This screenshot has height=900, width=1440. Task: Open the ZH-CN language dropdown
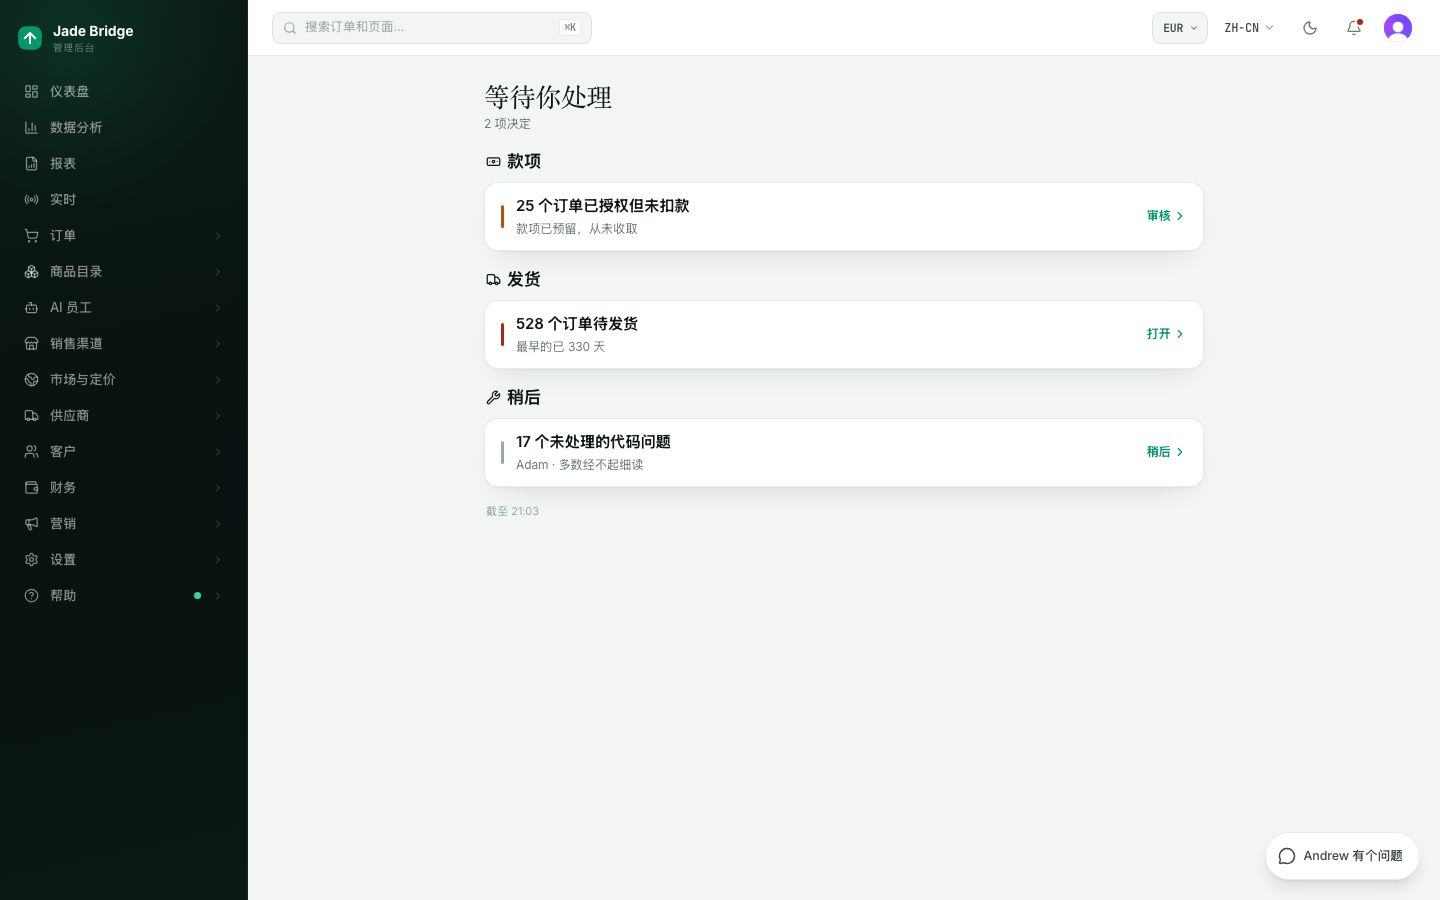click(1249, 28)
